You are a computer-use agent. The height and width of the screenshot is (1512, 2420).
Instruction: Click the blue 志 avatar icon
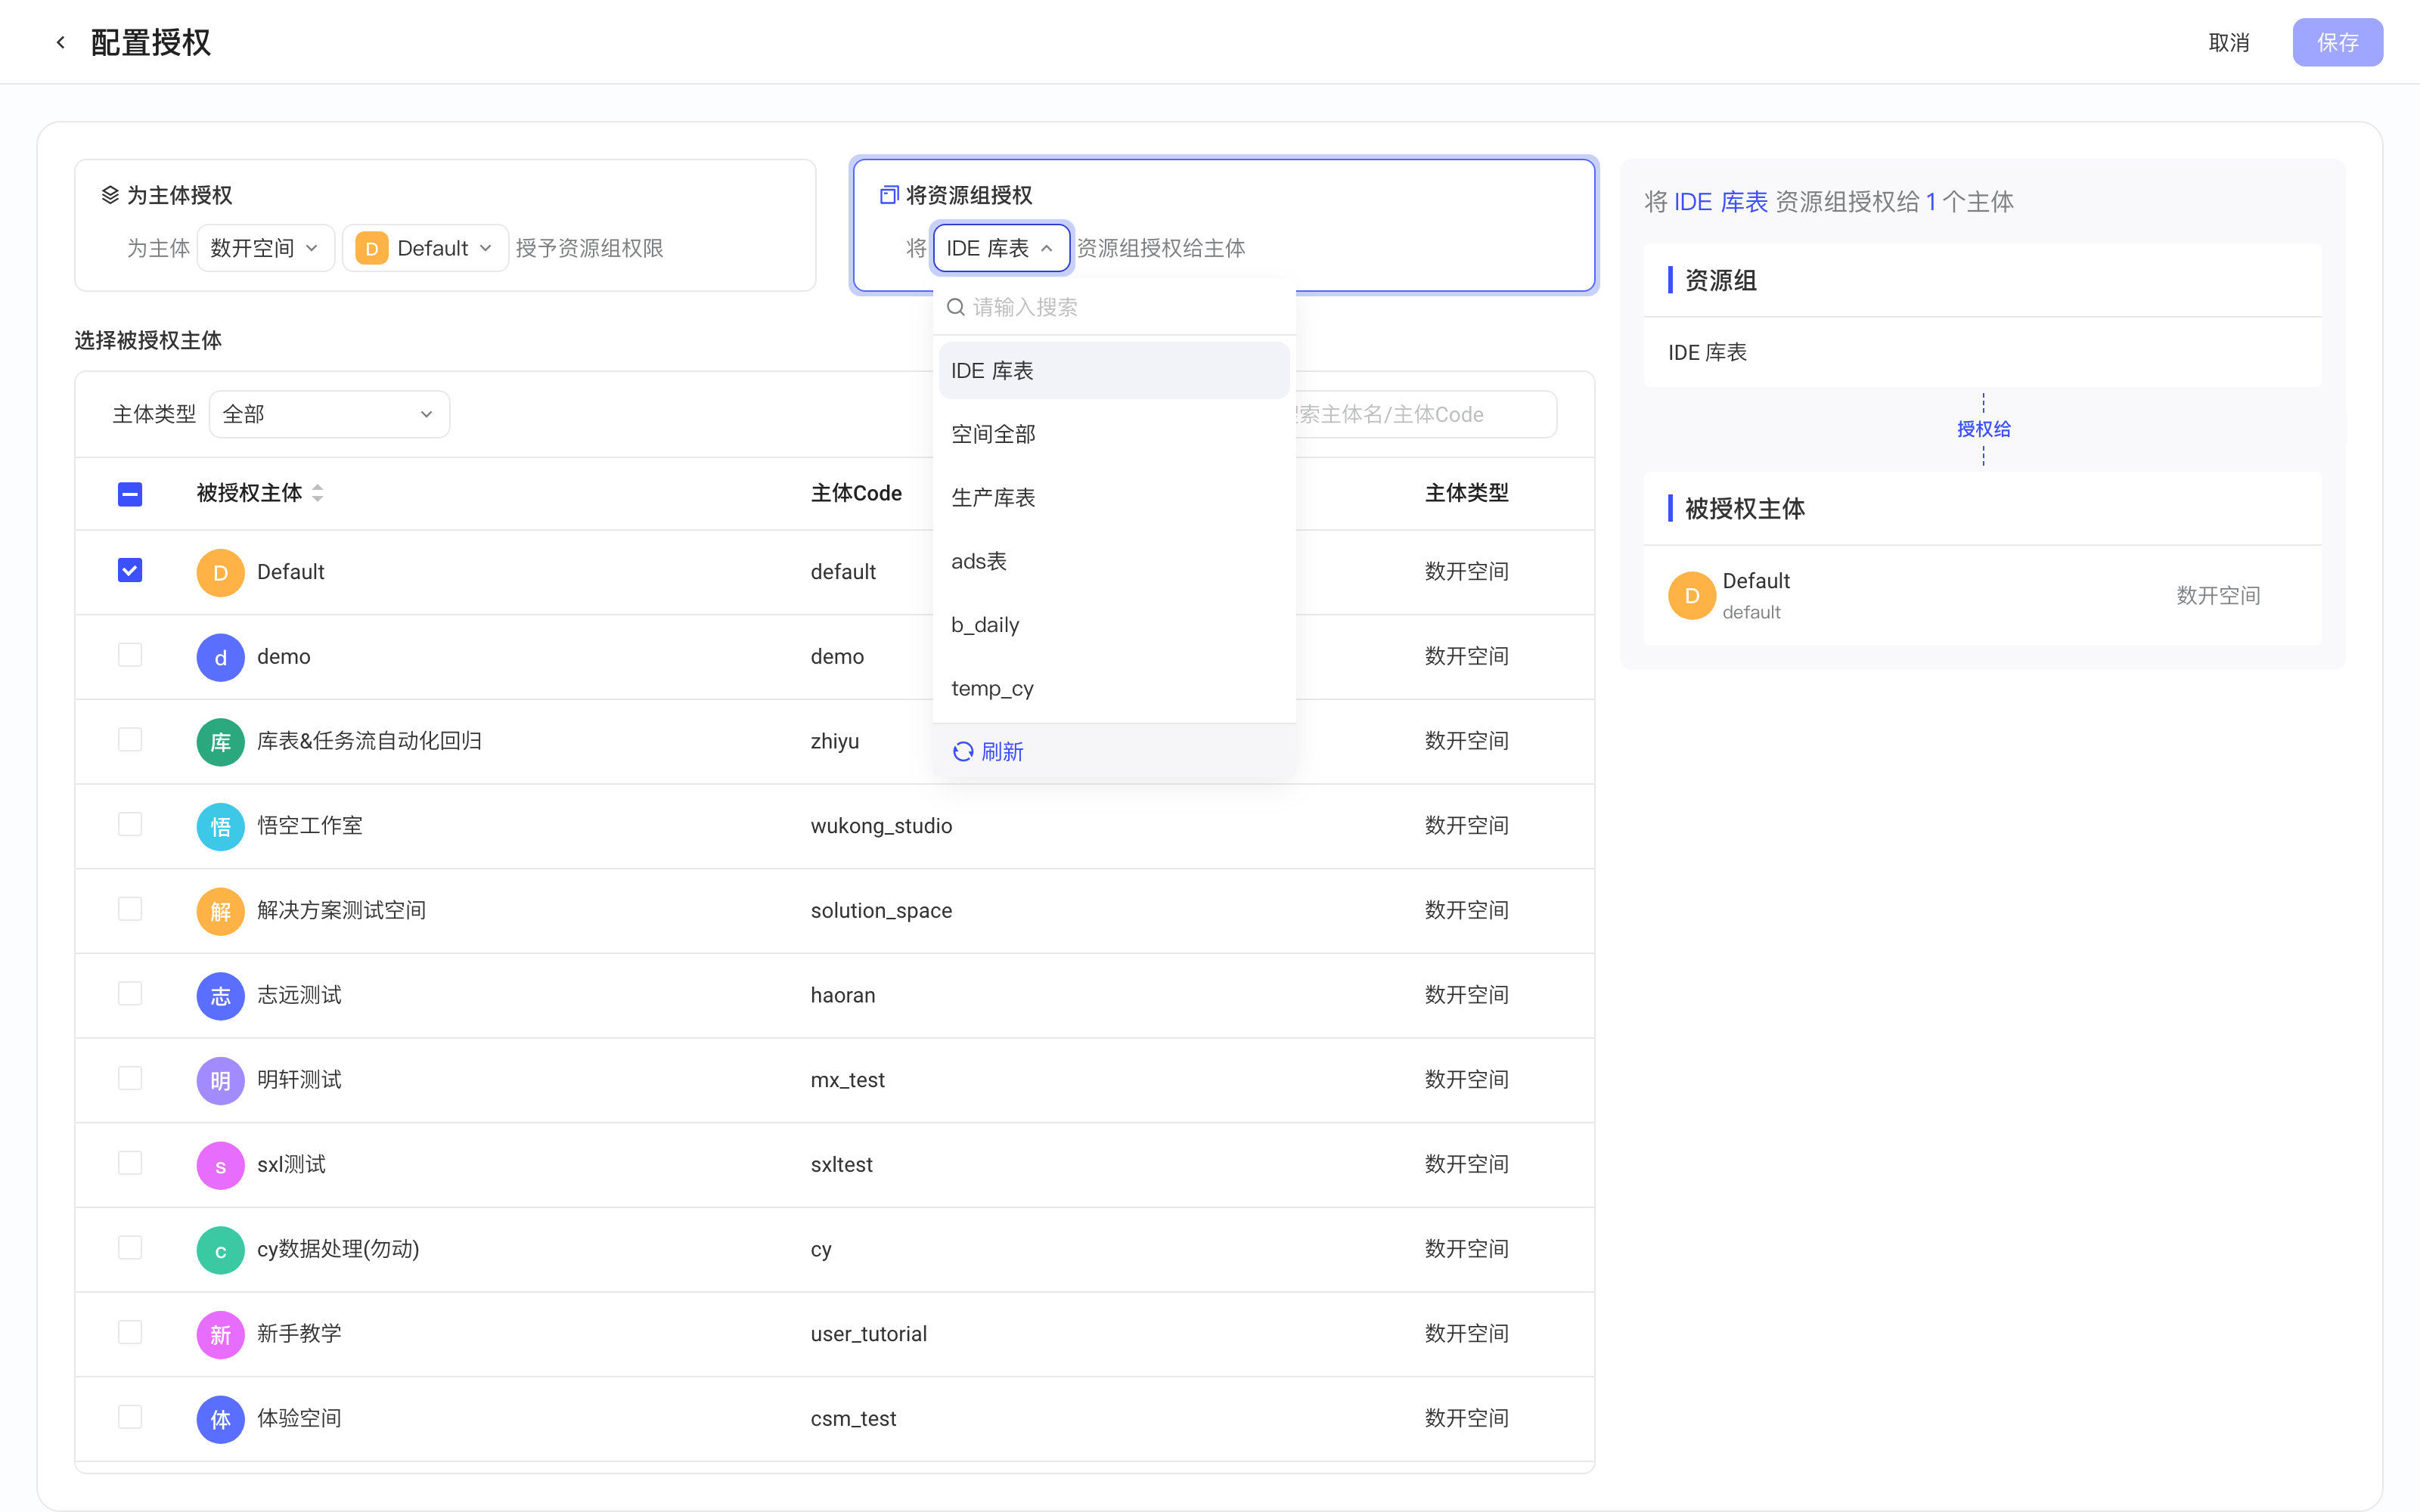click(x=221, y=996)
